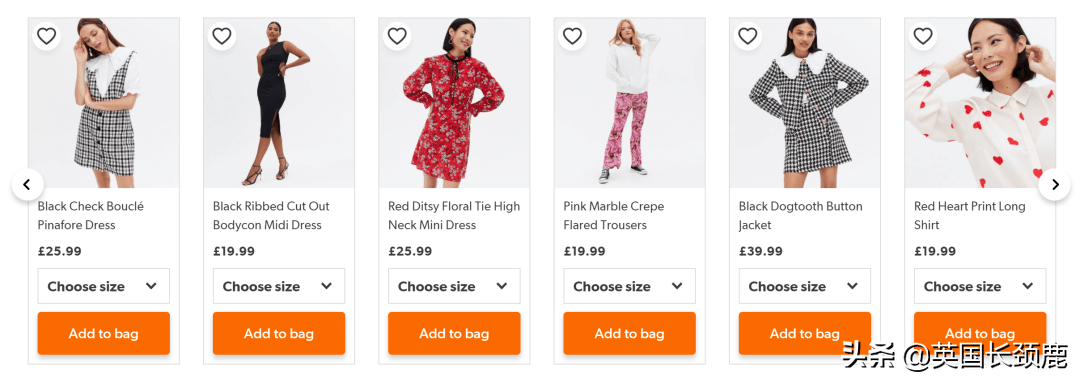Expand size selector for Red Ditsy Floral Dress

(454, 286)
